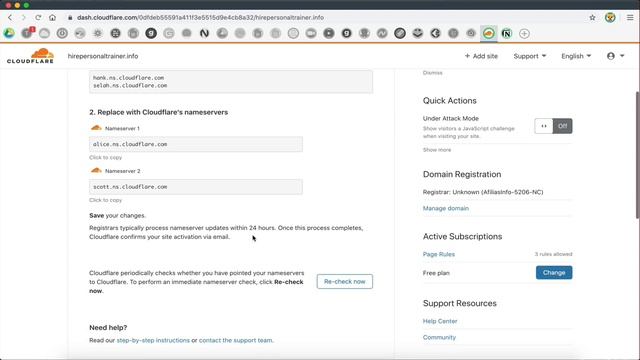Viewport: 640px width, 360px height.
Task: Open the account user icon menu
Action: [615, 56]
